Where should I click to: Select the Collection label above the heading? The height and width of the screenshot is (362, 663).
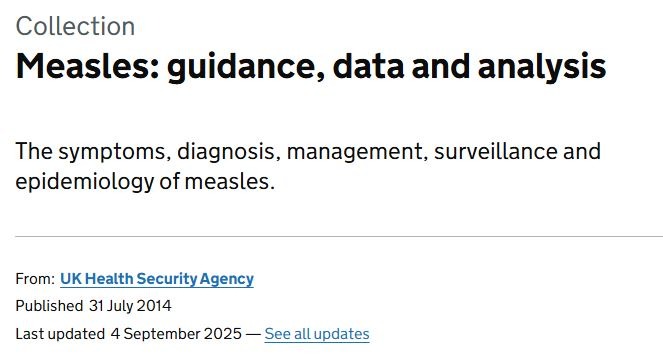click(x=75, y=26)
